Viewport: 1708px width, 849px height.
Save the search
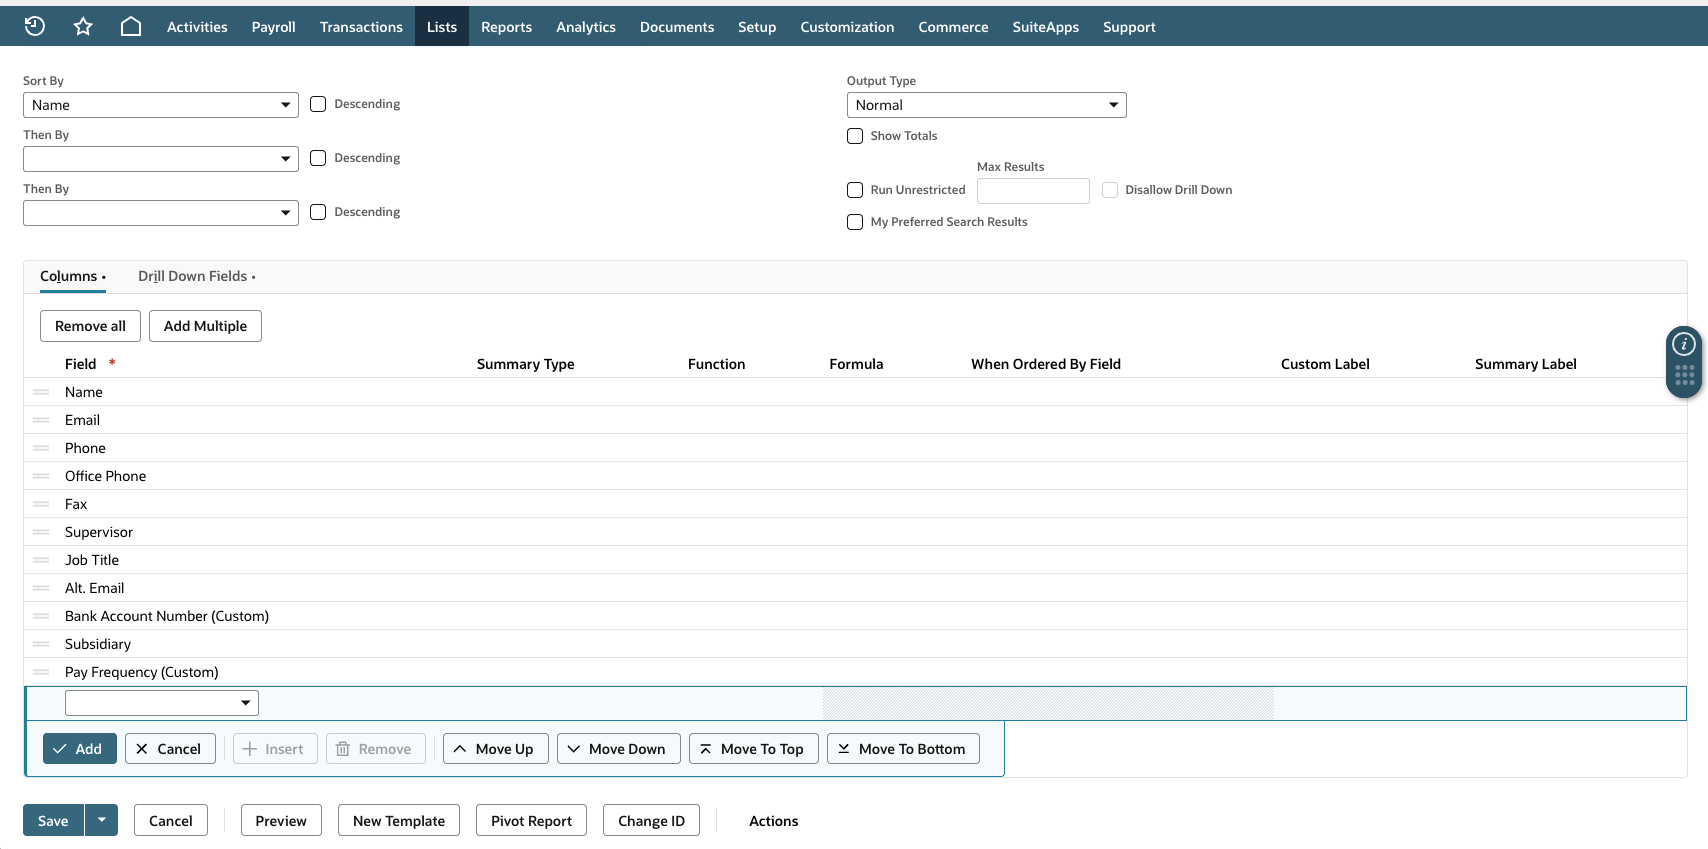[x=53, y=820]
